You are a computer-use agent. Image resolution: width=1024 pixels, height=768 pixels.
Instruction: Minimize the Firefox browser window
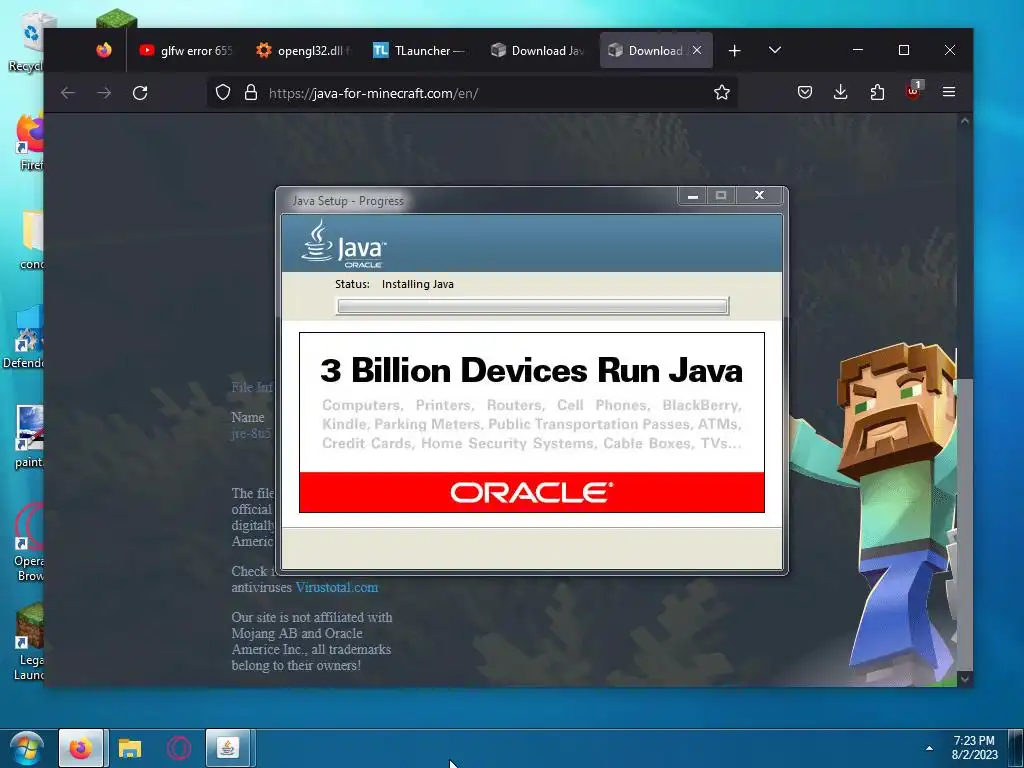pos(858,50)
